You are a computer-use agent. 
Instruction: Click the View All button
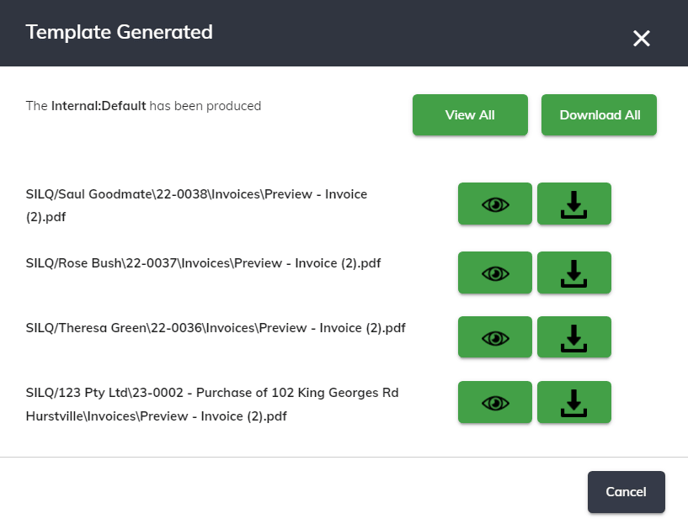470,115
